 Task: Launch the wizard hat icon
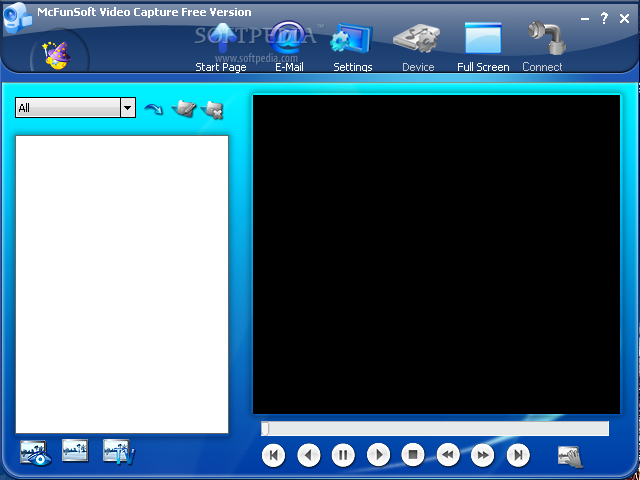point(58,55)
